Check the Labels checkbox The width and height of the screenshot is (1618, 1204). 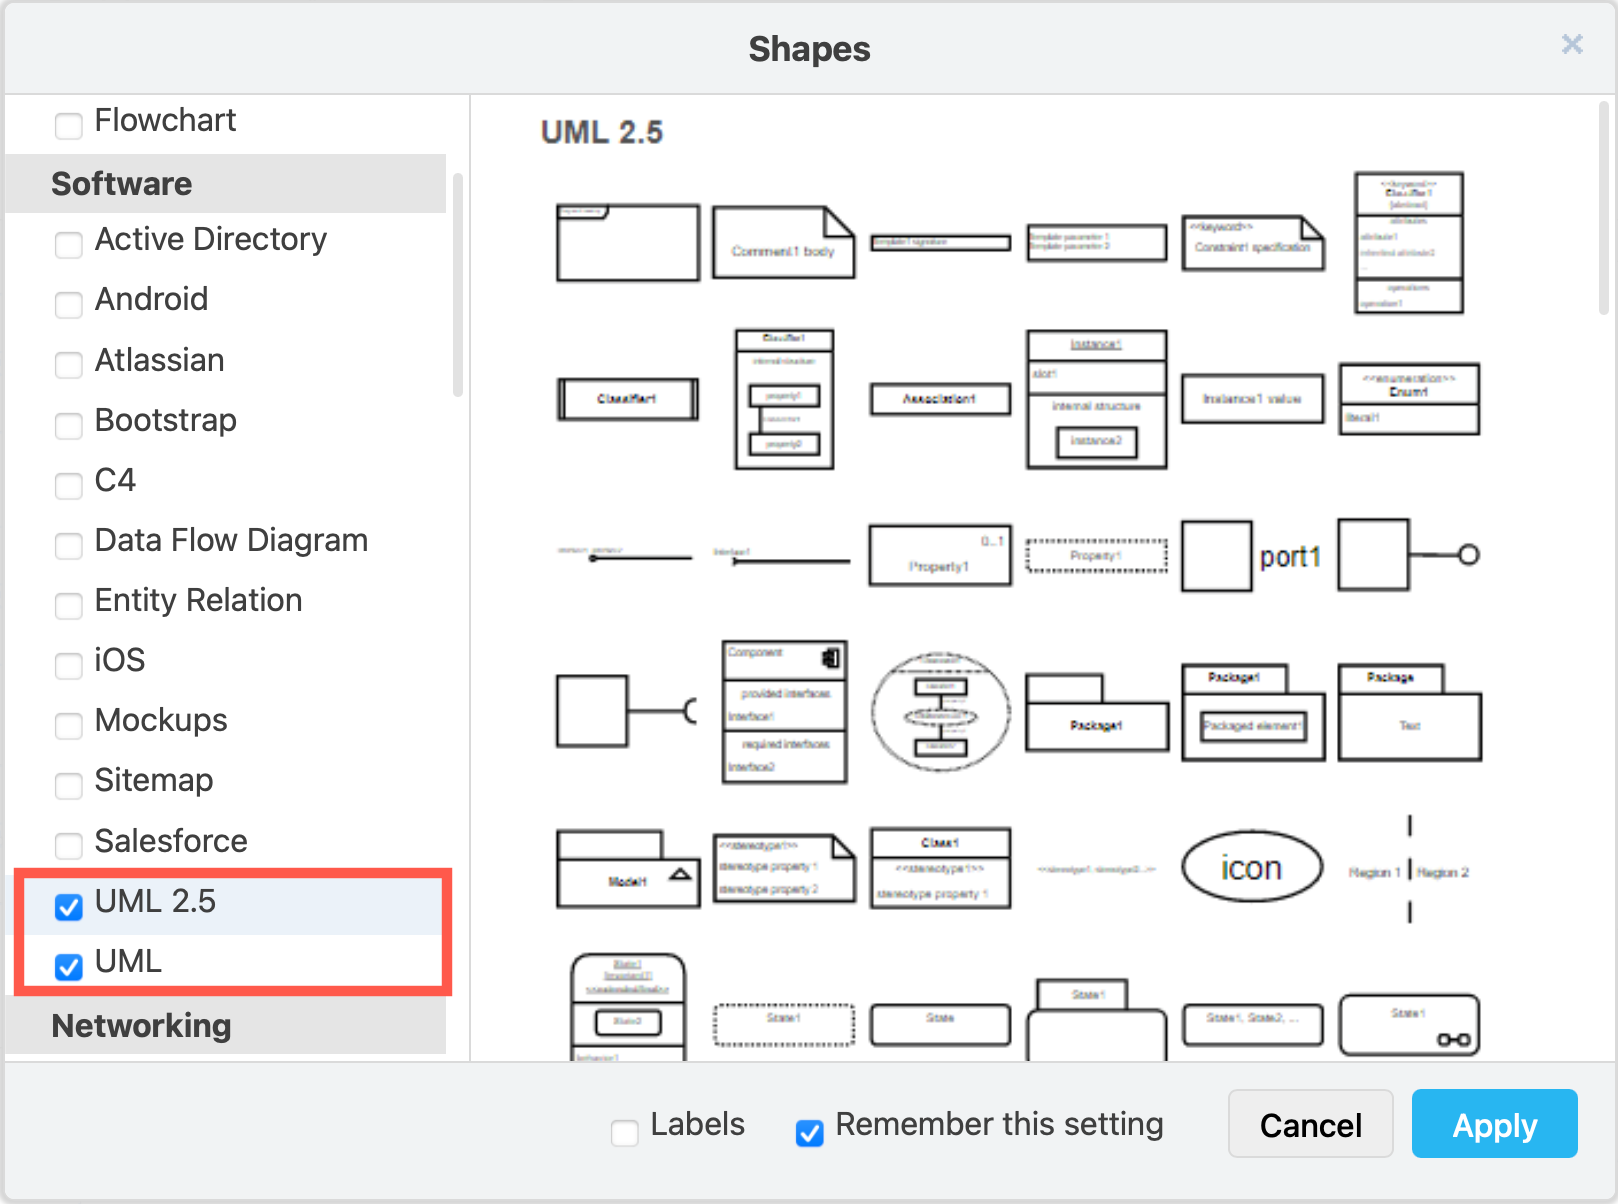[624, 1133]
